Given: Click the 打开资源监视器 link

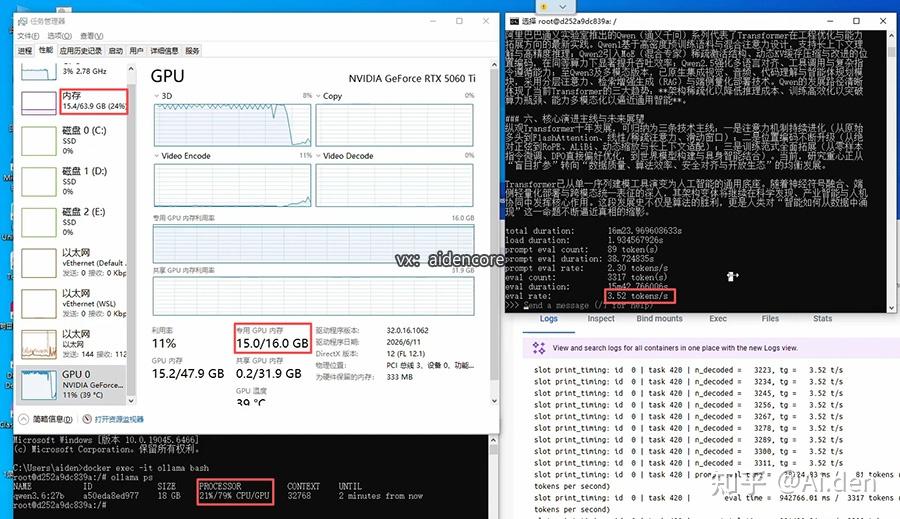Looking at the screenshot, I should tap(119, 419).
